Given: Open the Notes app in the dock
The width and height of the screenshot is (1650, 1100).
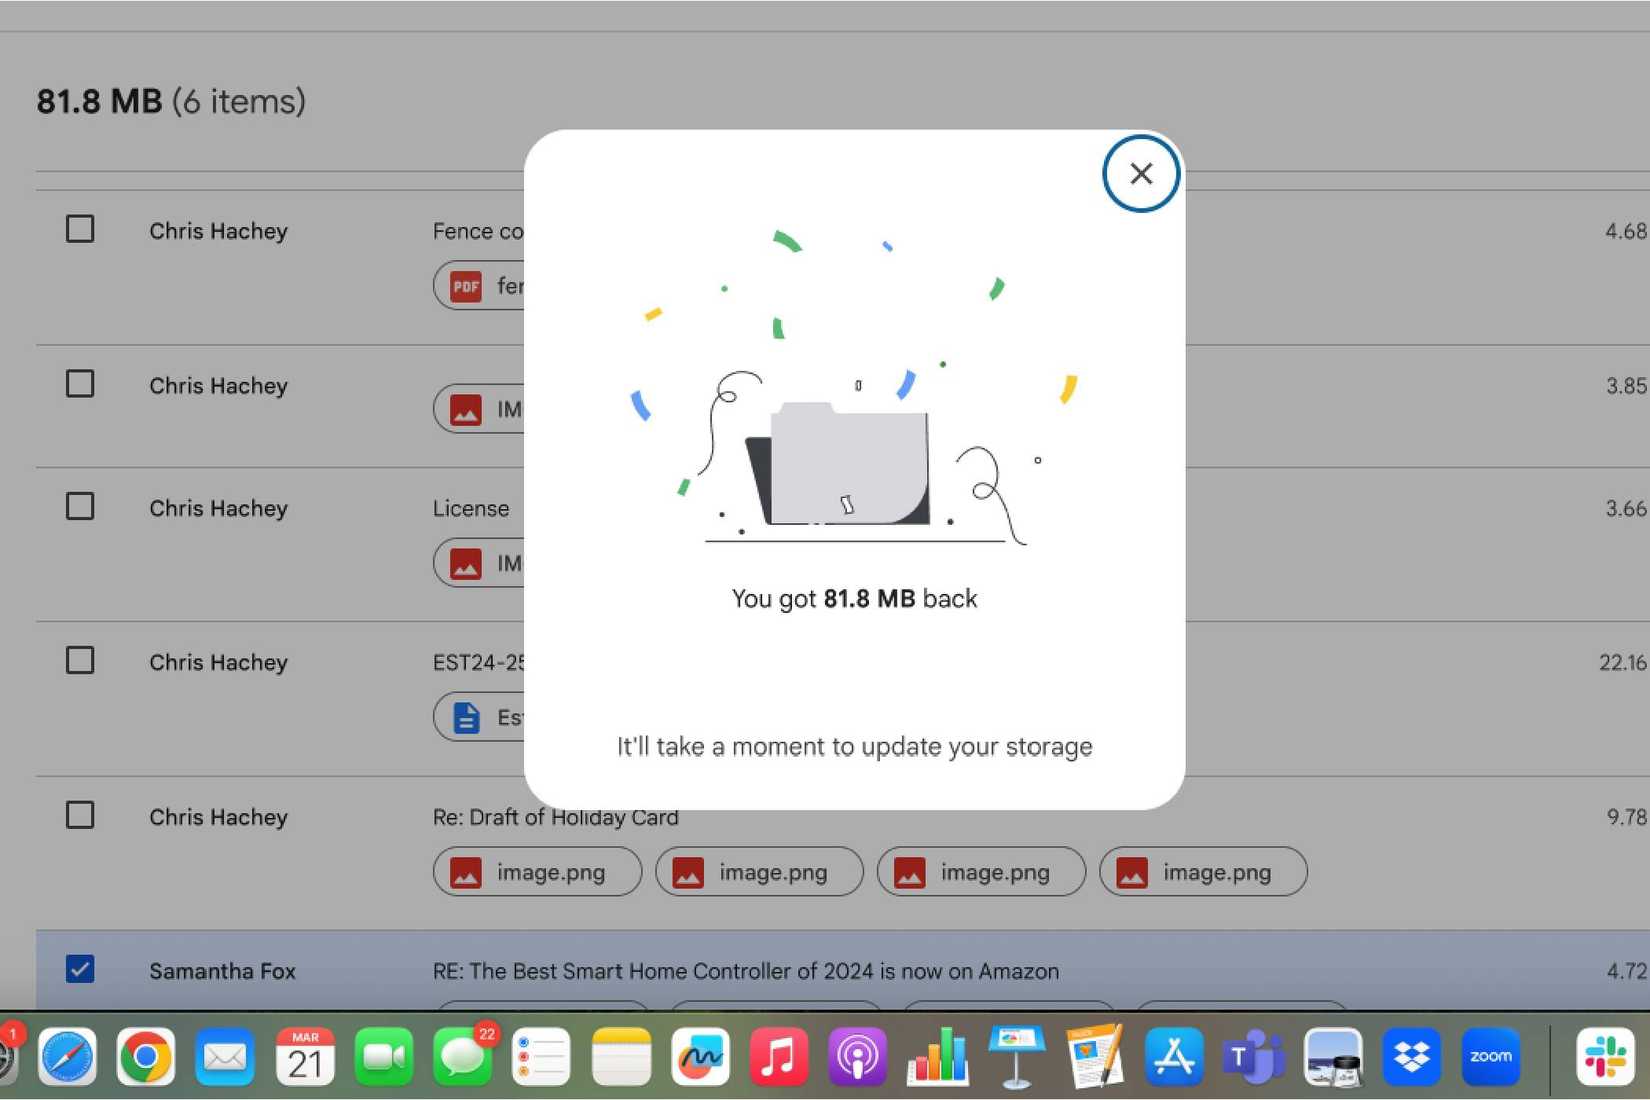Looking at the screenshot, I should (621, 1057).
